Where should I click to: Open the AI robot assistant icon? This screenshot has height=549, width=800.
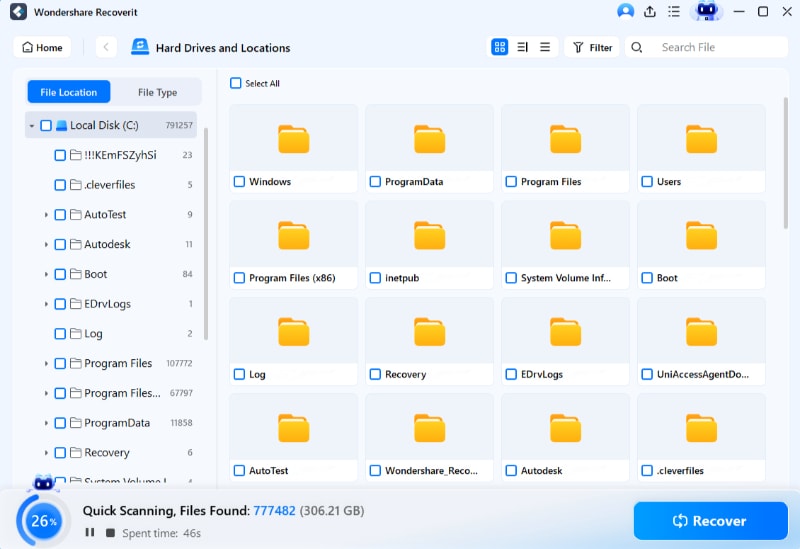pos(706,11)
